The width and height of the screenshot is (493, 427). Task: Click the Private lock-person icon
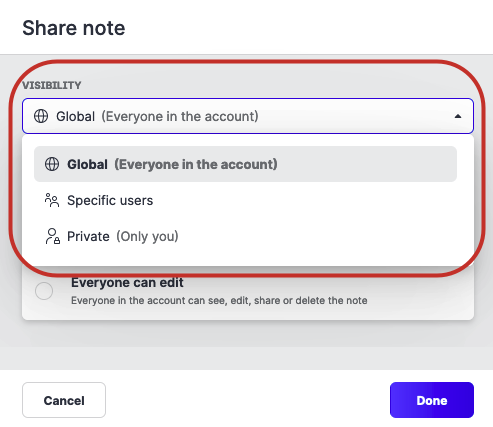(52, 236)
